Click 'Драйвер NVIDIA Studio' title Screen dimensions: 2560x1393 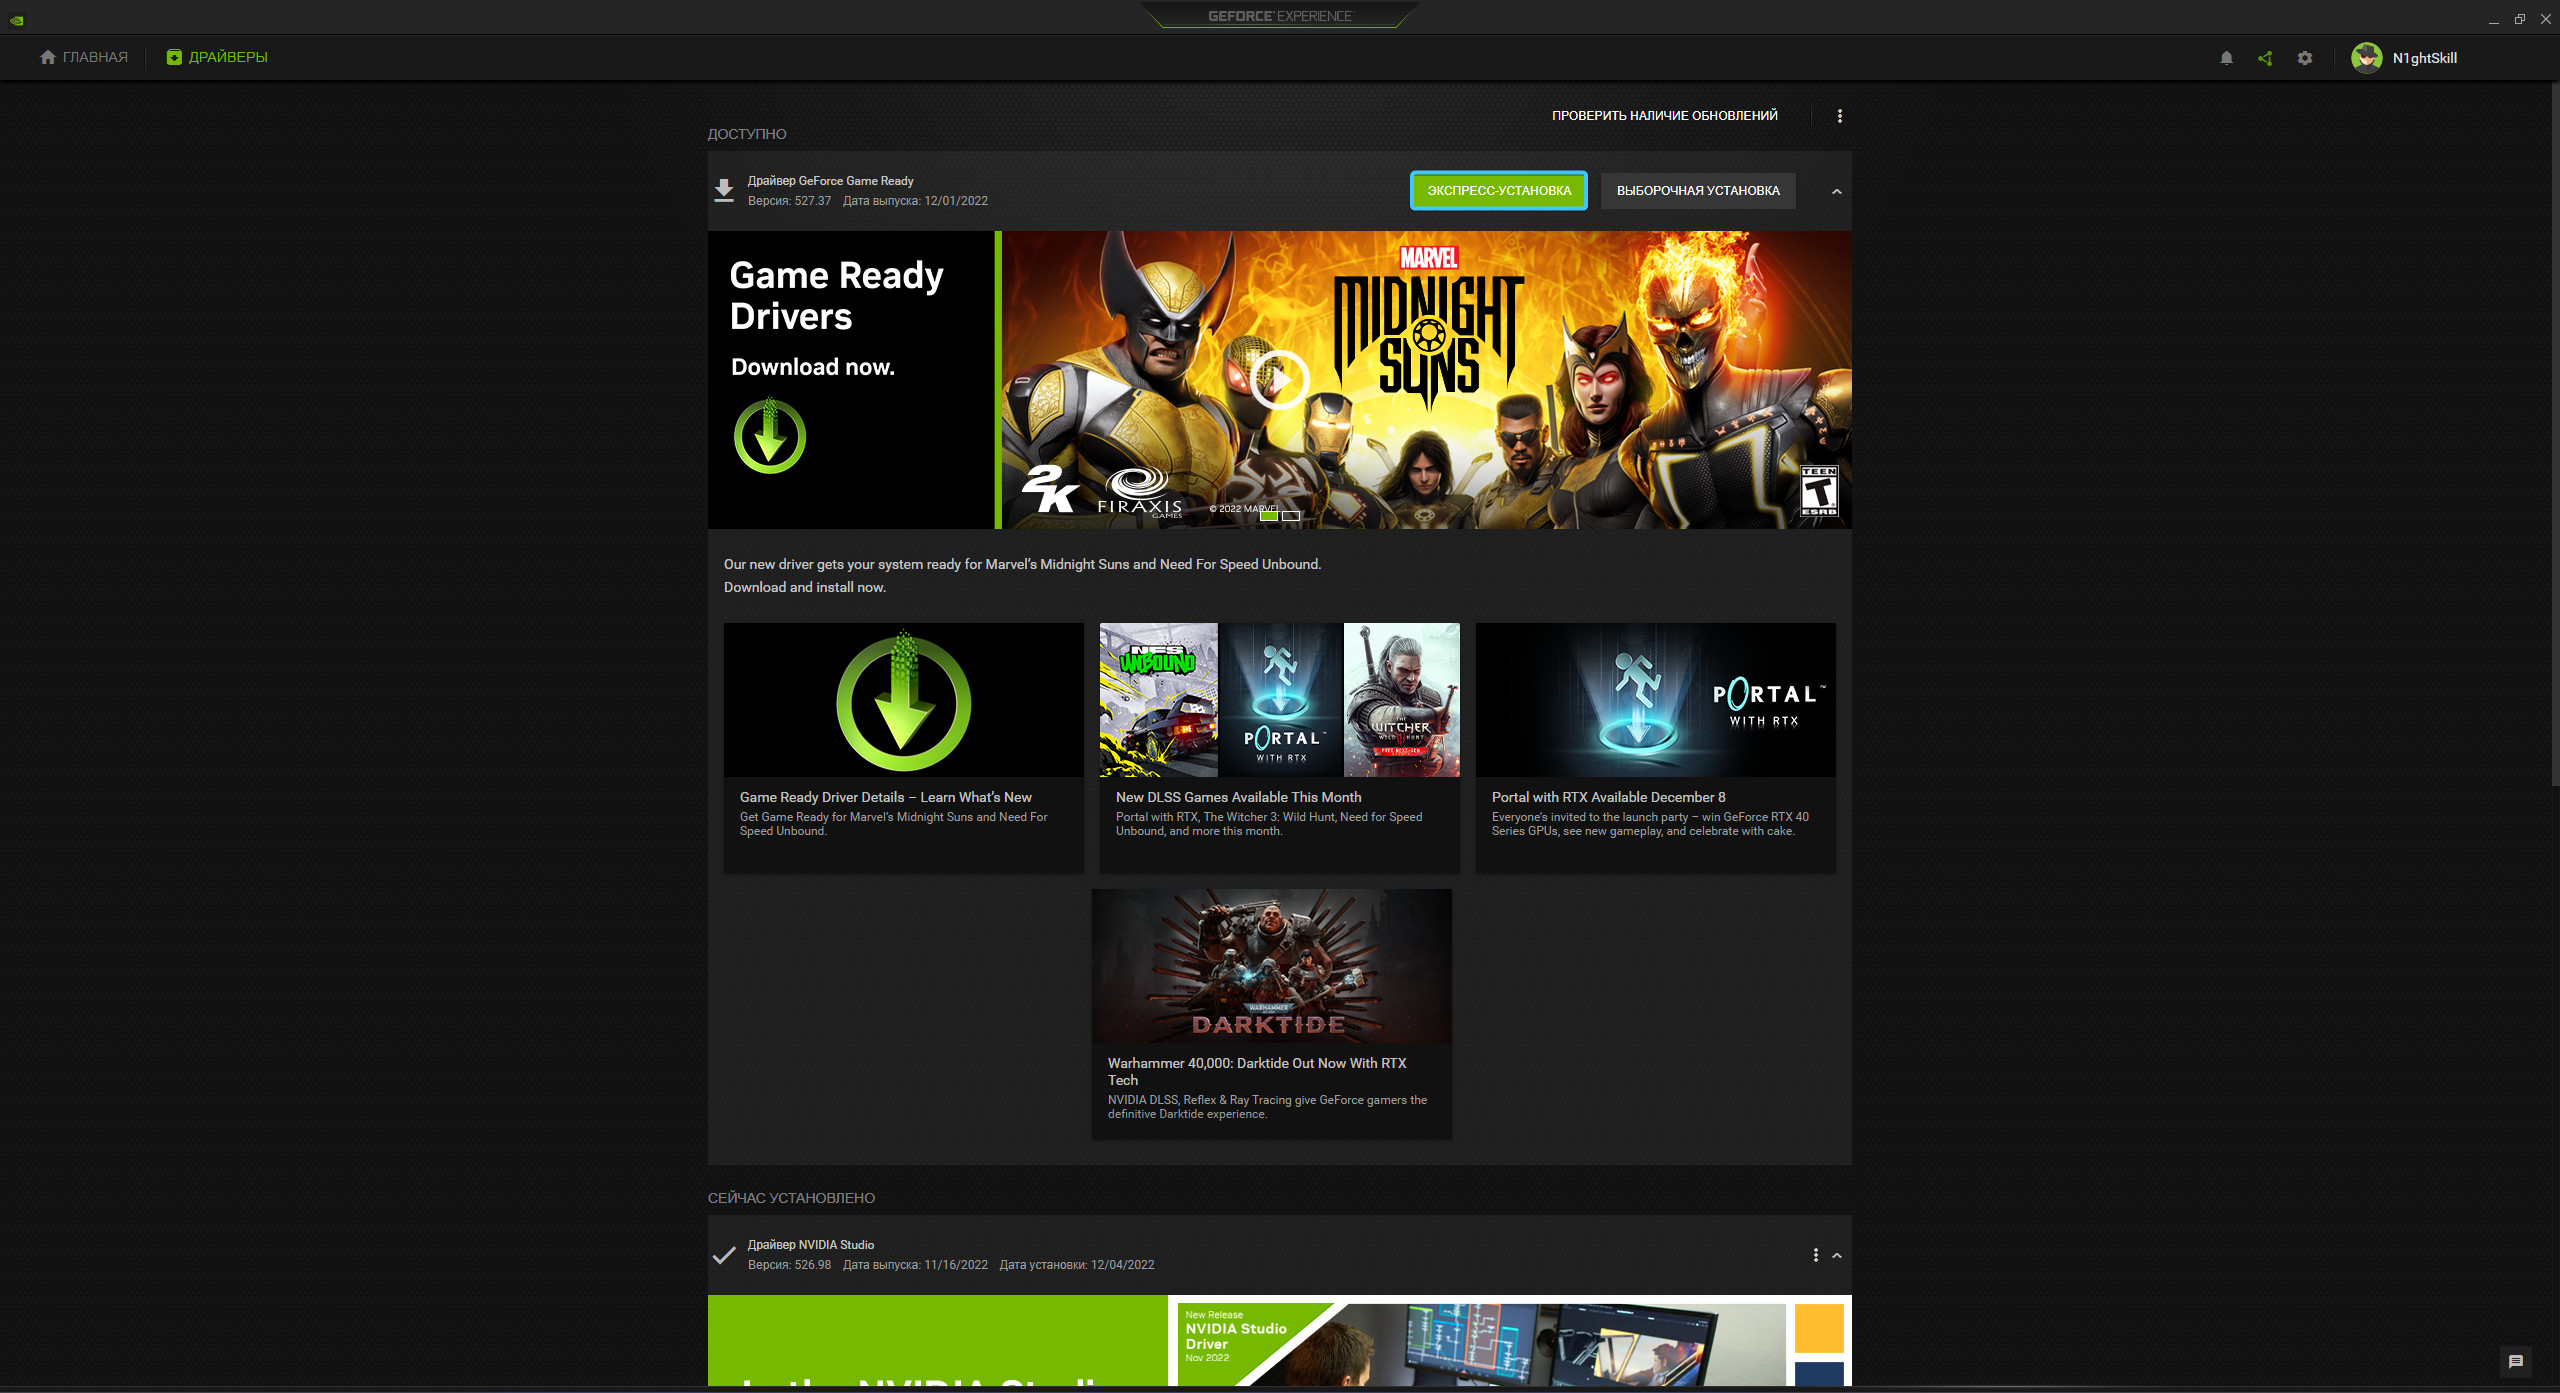tap(811, 1245)
